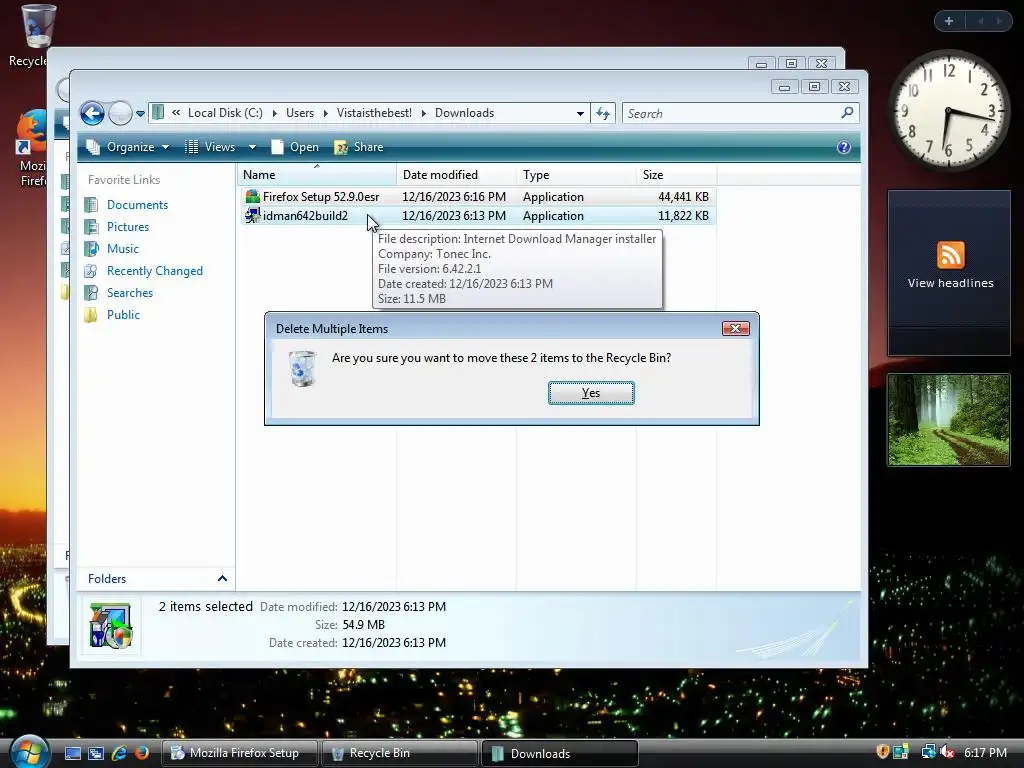The image size is (1024, 768).
Task: Click details pane selection preview icon
Action: click(111, 626)
